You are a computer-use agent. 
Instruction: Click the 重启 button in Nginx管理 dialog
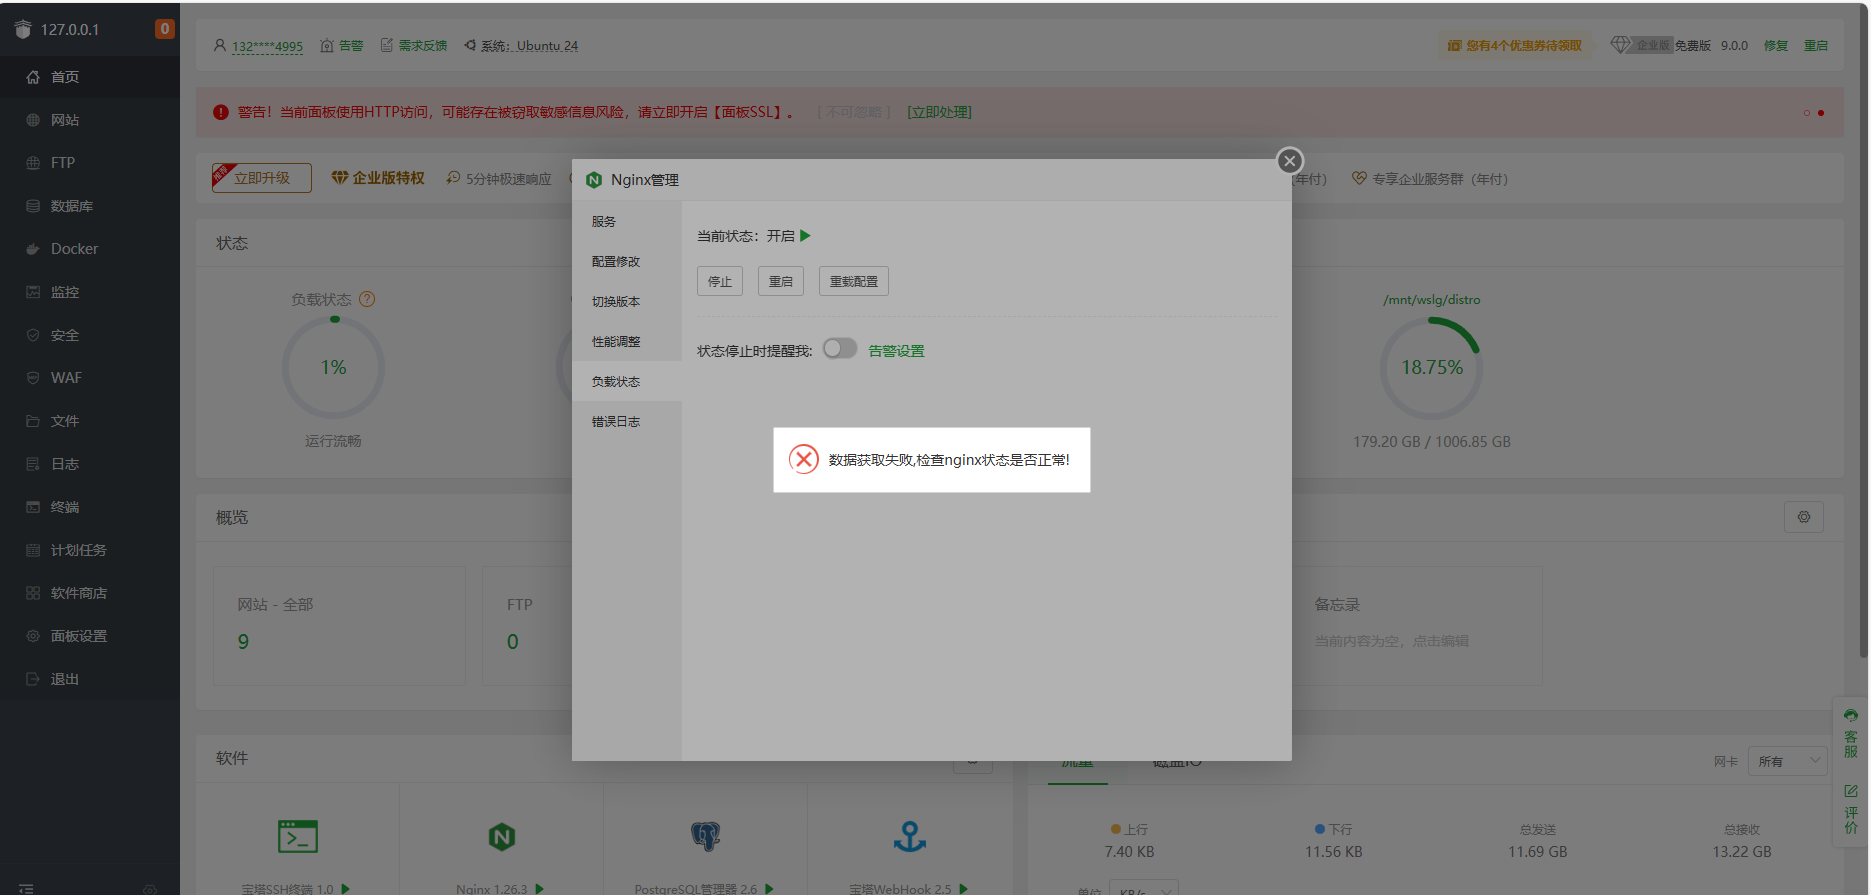tap(781, 282)
